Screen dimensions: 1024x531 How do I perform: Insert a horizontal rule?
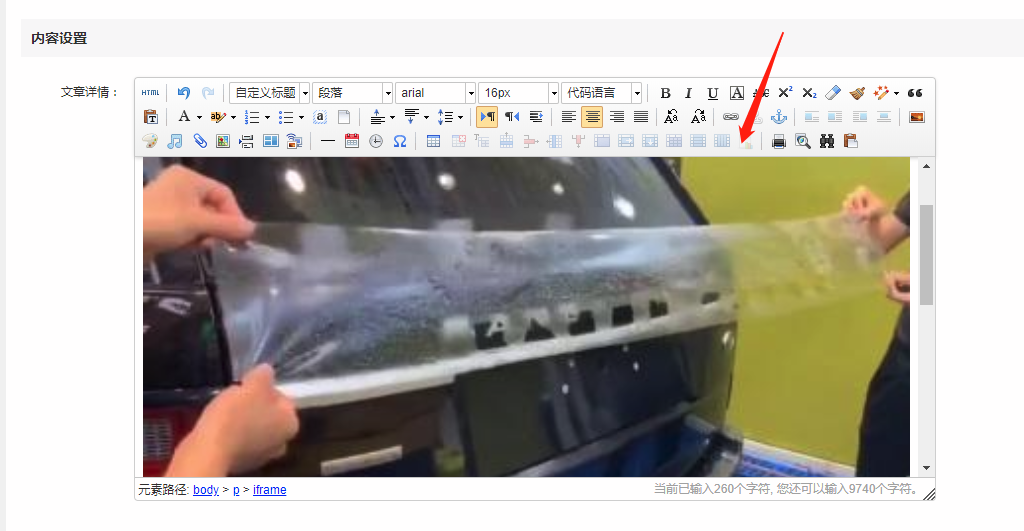pos(328,141)
